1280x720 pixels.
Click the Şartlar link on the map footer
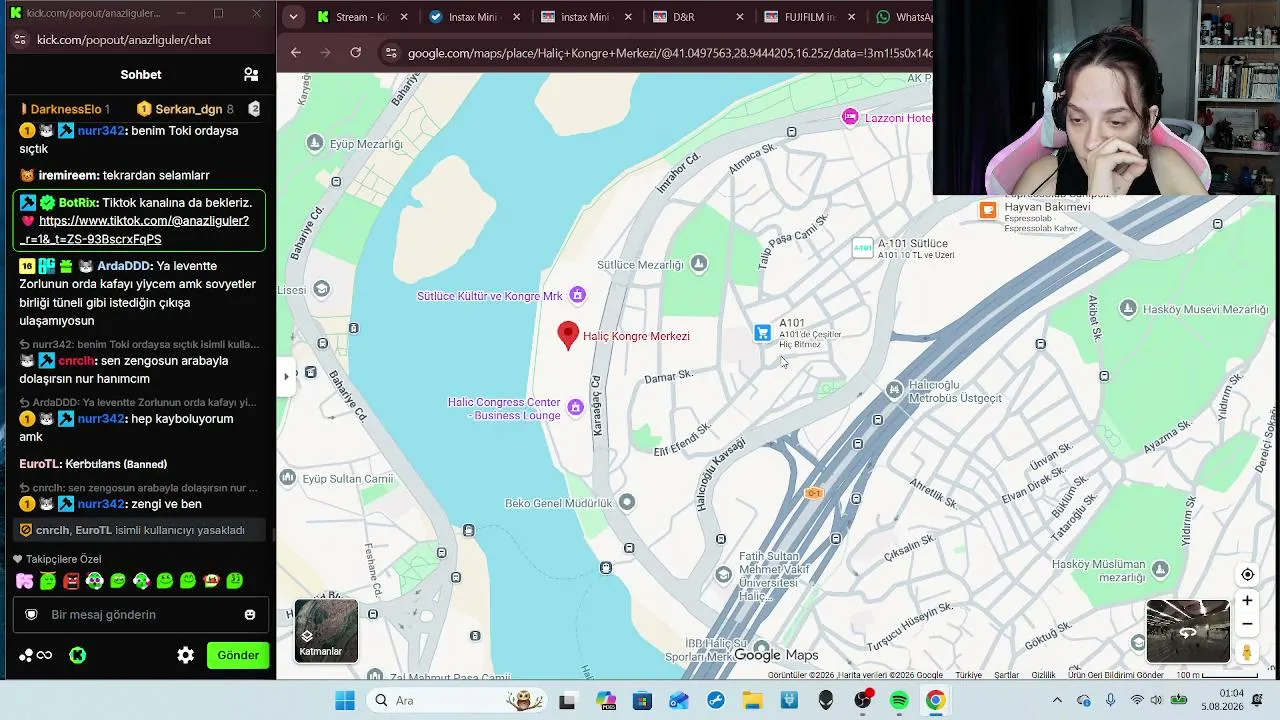click(1006, 675)
